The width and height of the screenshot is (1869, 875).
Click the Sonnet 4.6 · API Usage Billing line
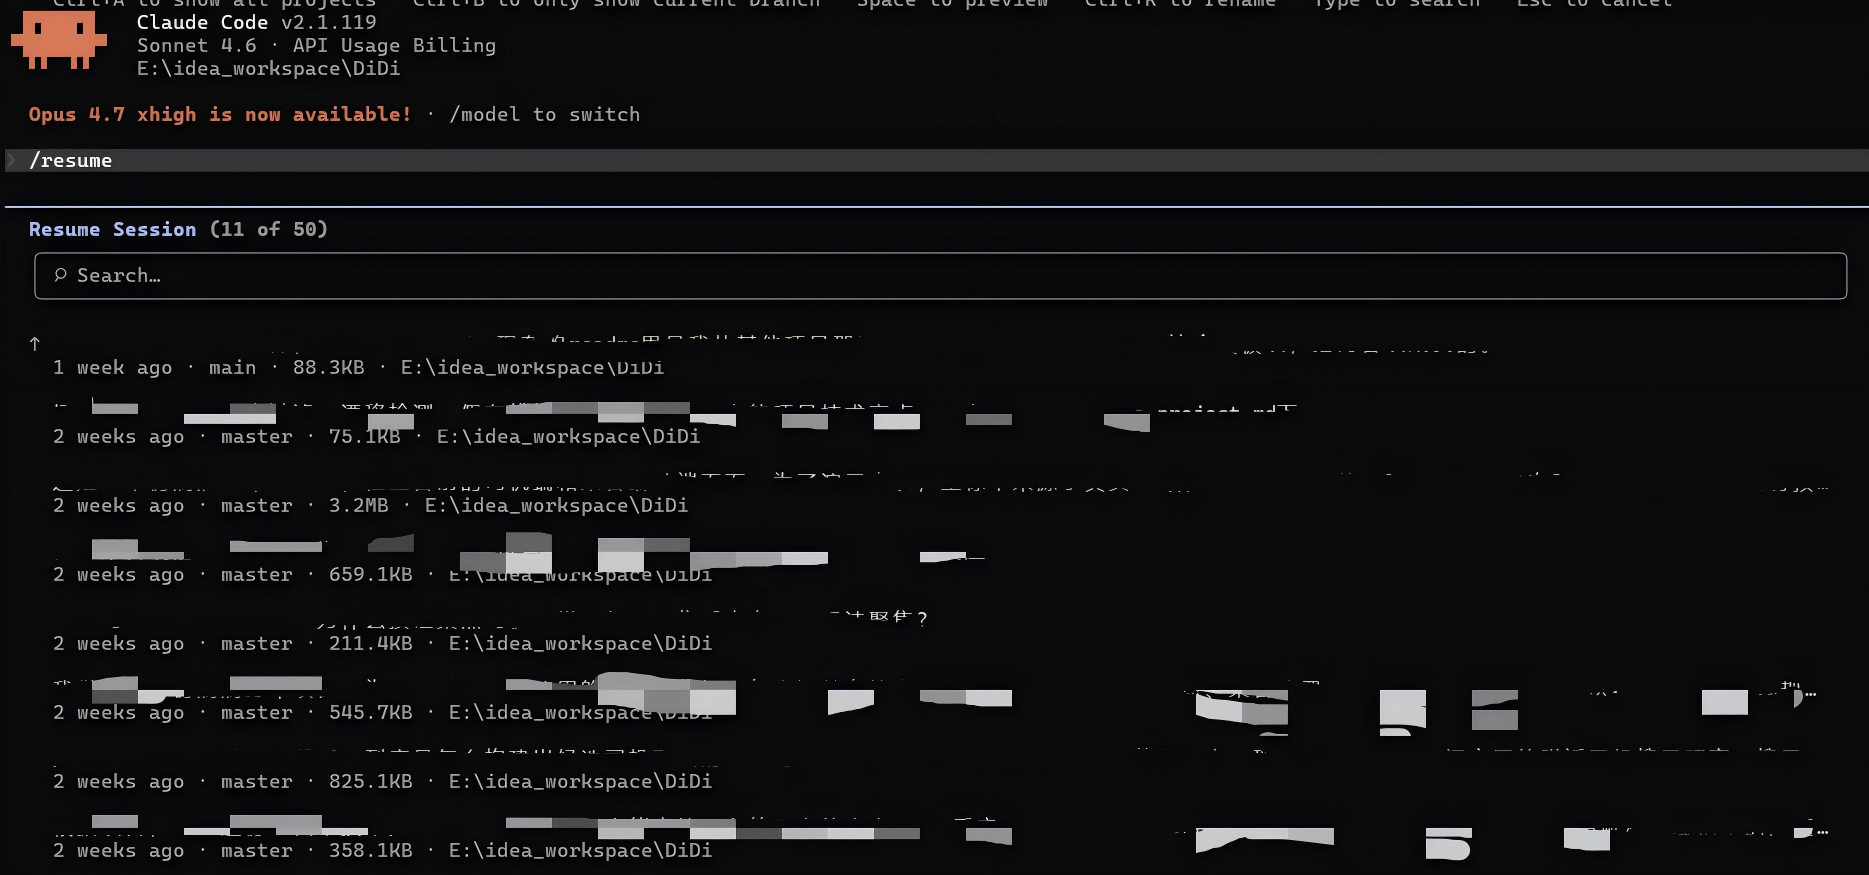coord(316,45)
